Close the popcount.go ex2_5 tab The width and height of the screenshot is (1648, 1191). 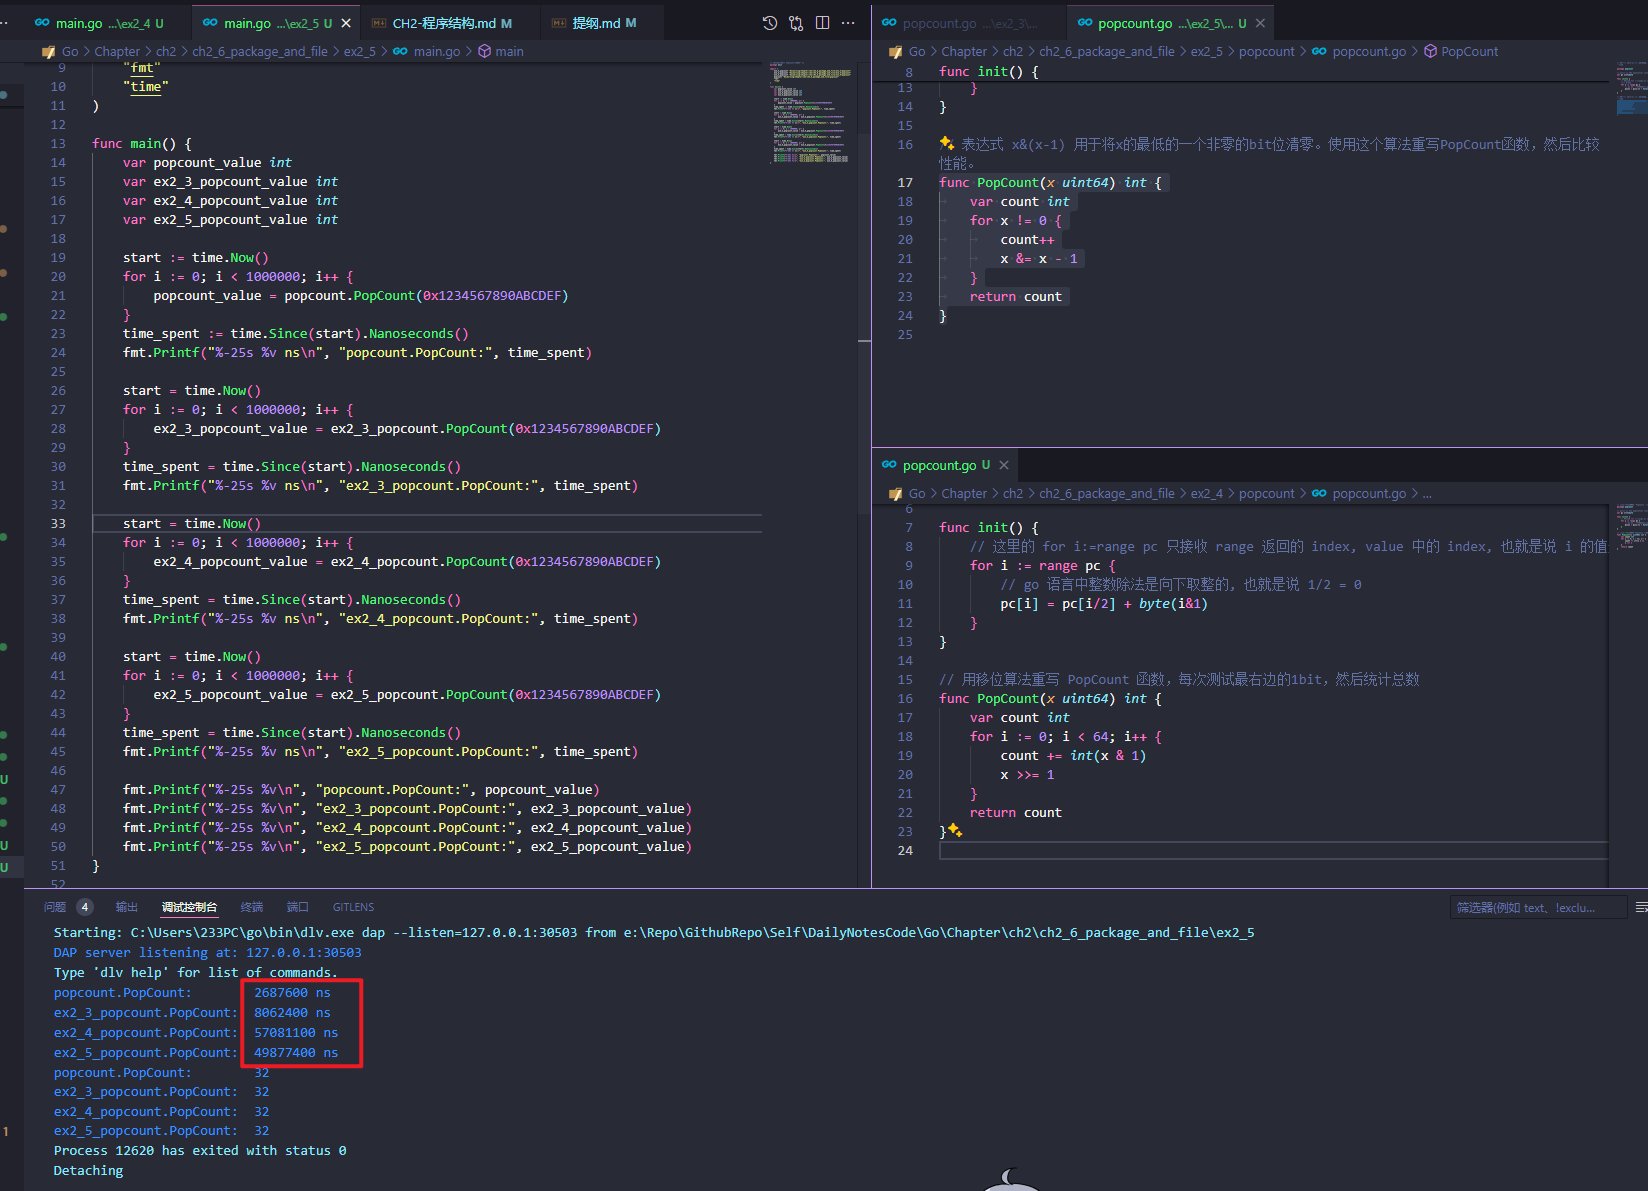pos(1260,23)
